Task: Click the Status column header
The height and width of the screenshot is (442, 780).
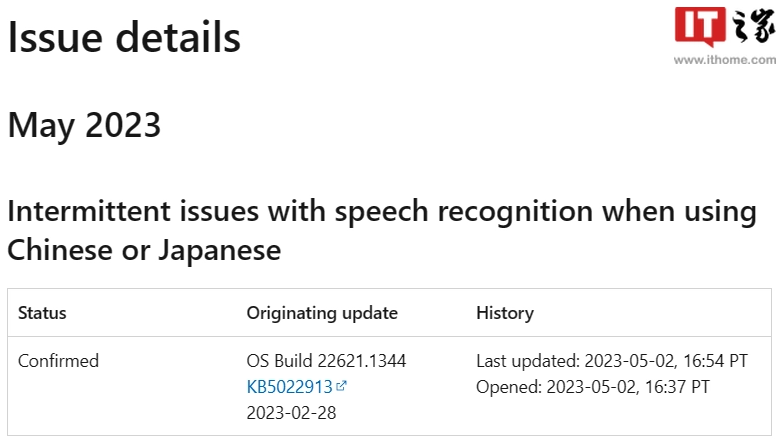Action: pos(42,313)
